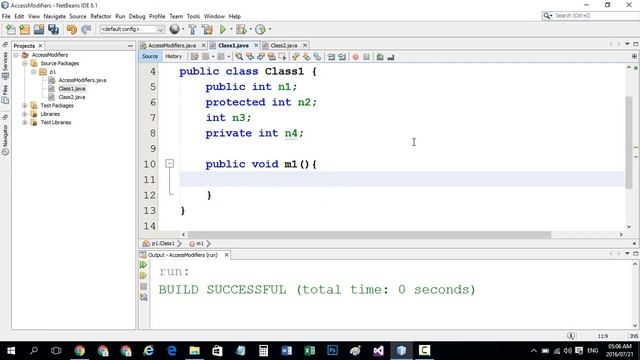Collapse m1 method code fold at line 10
Screen dimensions: 640x360
pyautogui.click(x=170, y=164)
